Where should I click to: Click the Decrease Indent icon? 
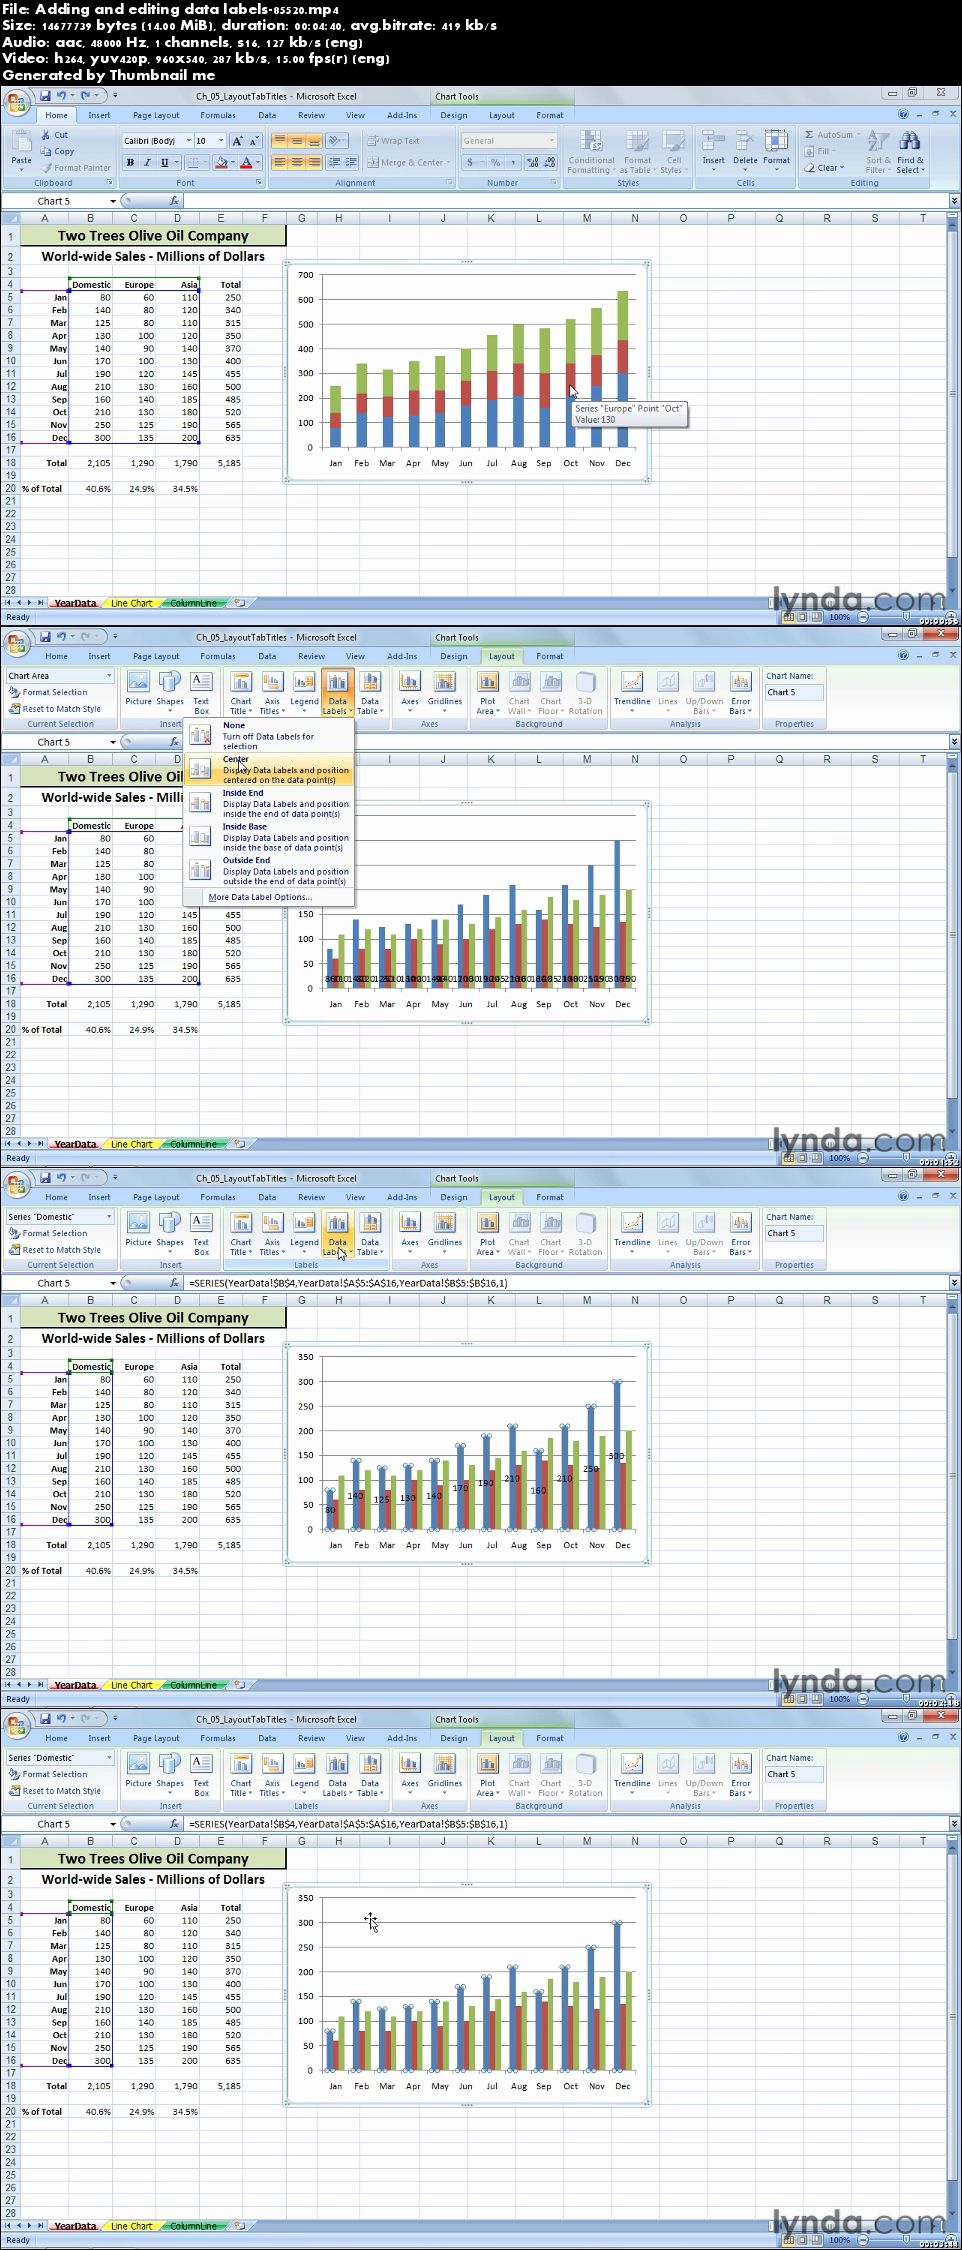(x=334, y=162)
